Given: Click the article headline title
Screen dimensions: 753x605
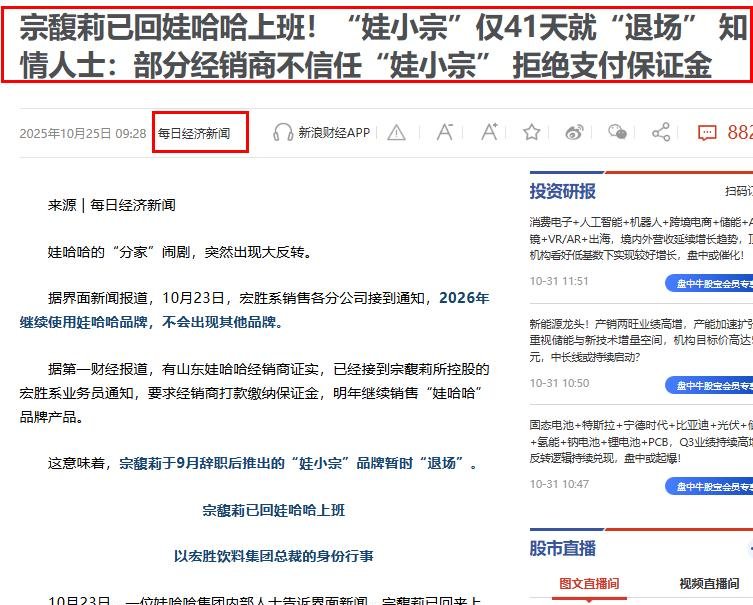Looking at the screenshot, I should pos(382,46).
